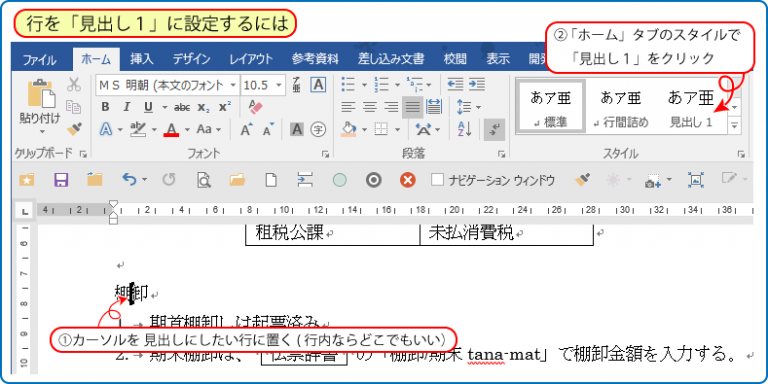Viewport: 768px width, 384px height.
Task: Click the Shrink Font icon
Action: pyautogui.click(x=267, y=129)
